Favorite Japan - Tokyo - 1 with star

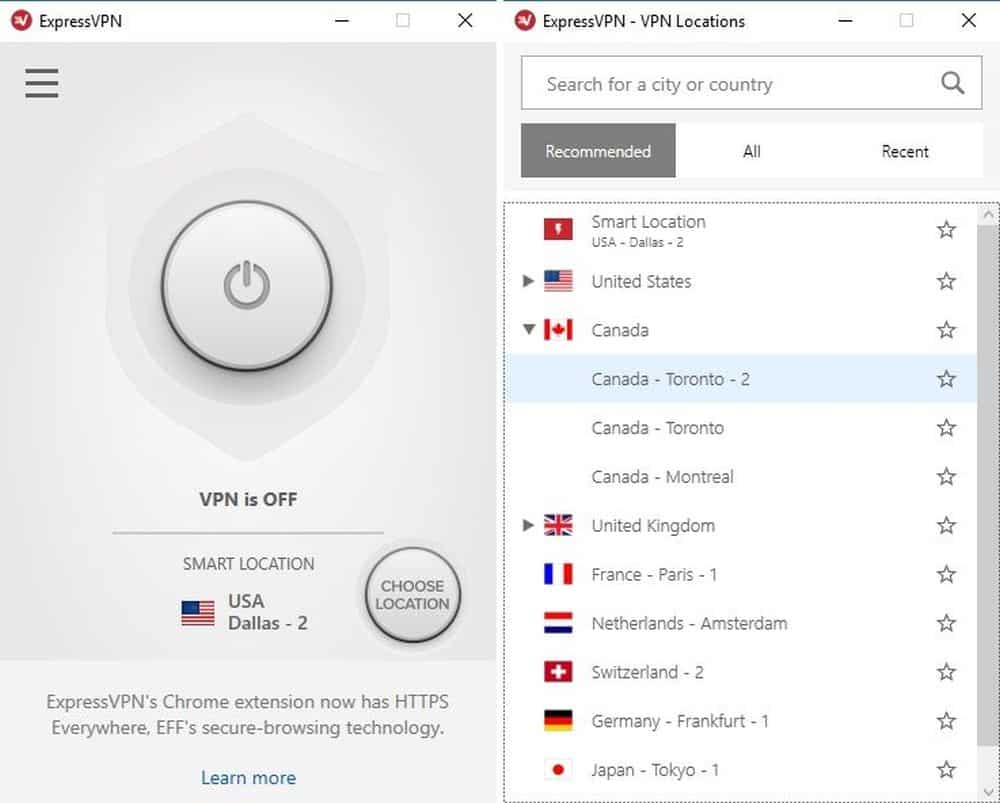tap(946, 770)
